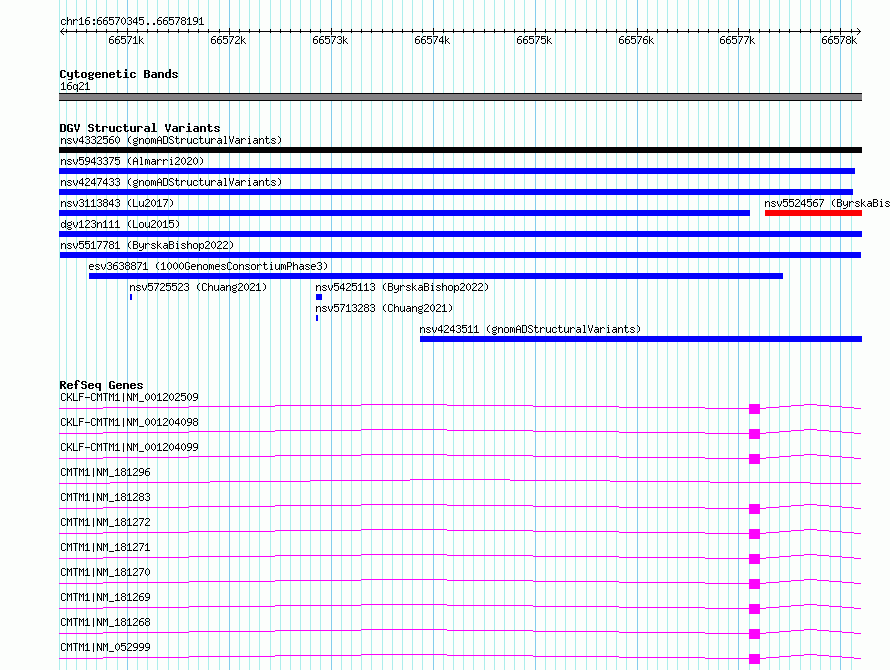Viewport: 890px width, 670px height.
Task: Select the nsv5943375 (Almarri2020) variant label
Action: click(x=132, y=161)
